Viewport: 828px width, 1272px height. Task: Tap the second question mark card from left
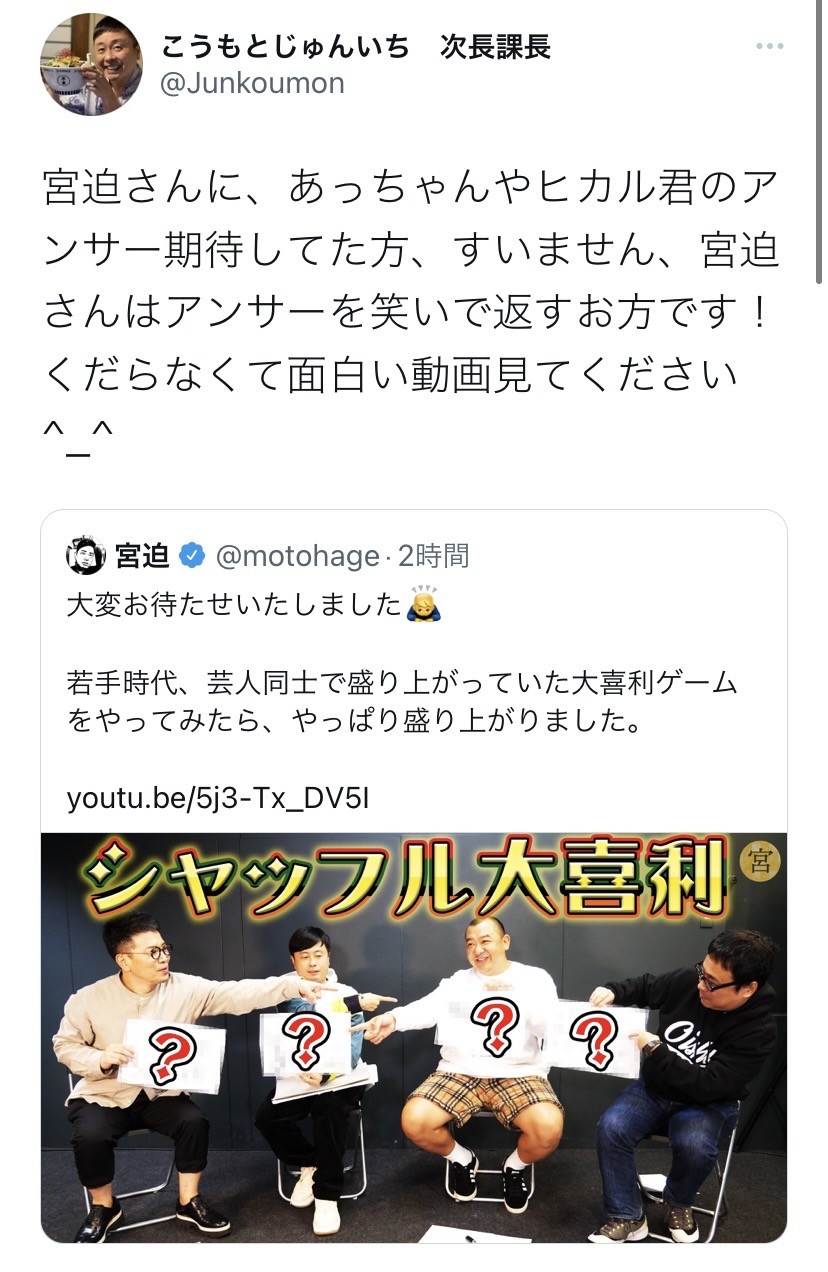(306, 1042)
